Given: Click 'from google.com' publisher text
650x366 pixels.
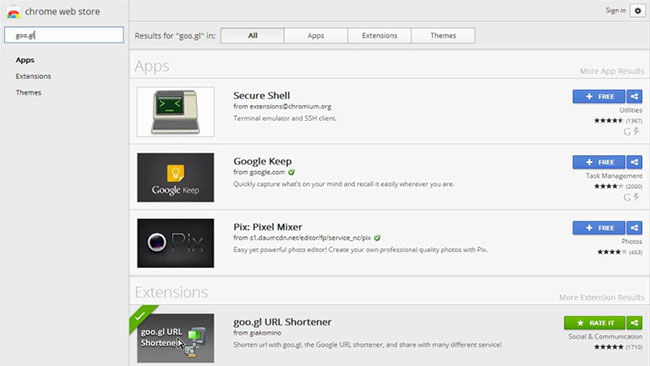Looking at the screenshot, I should tap(259, 172).
